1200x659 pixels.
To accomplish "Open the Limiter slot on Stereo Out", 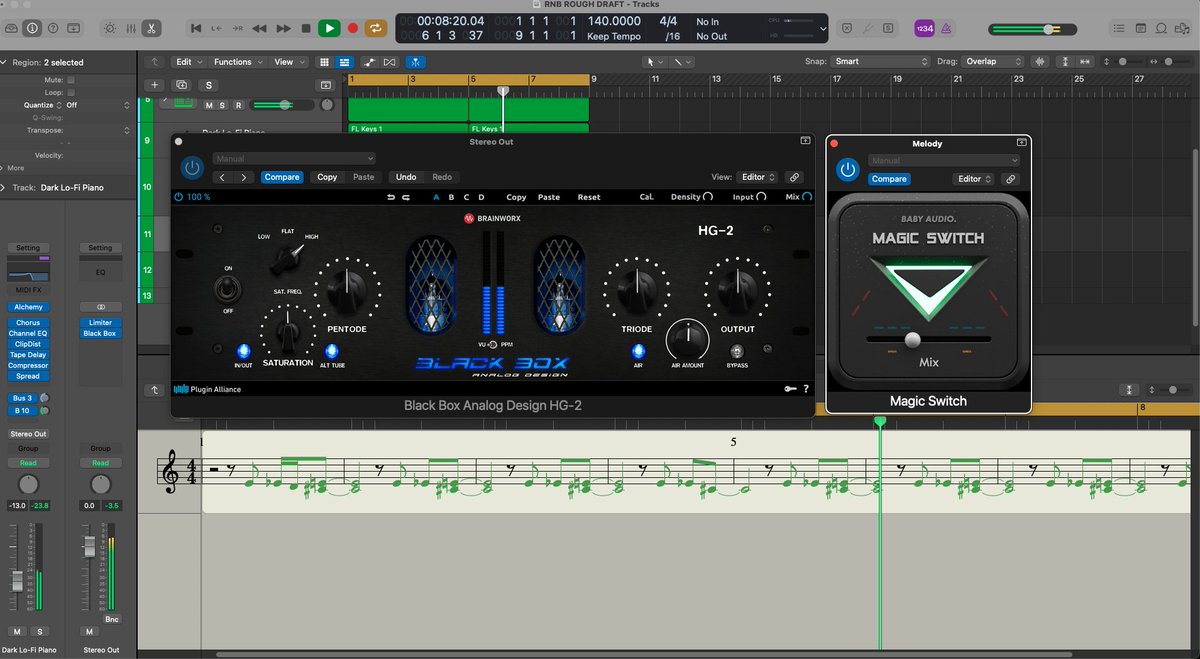I will click(100, 323).
